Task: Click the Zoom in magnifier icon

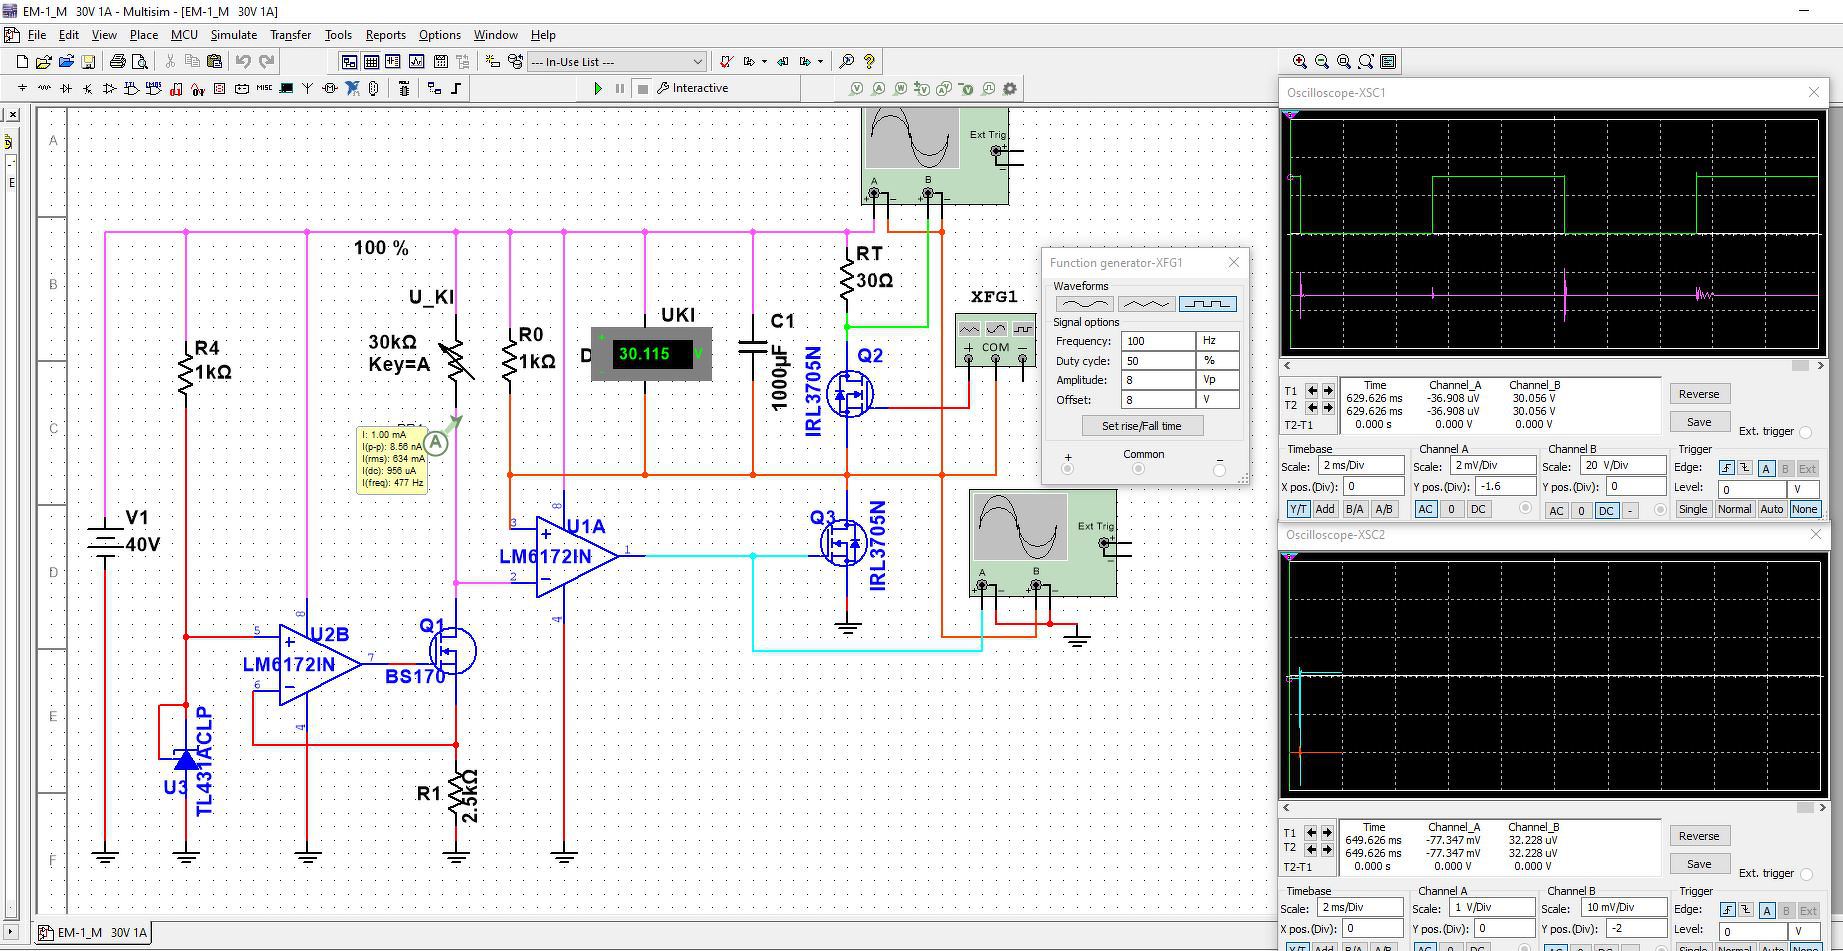Action: coord(1299,62)
